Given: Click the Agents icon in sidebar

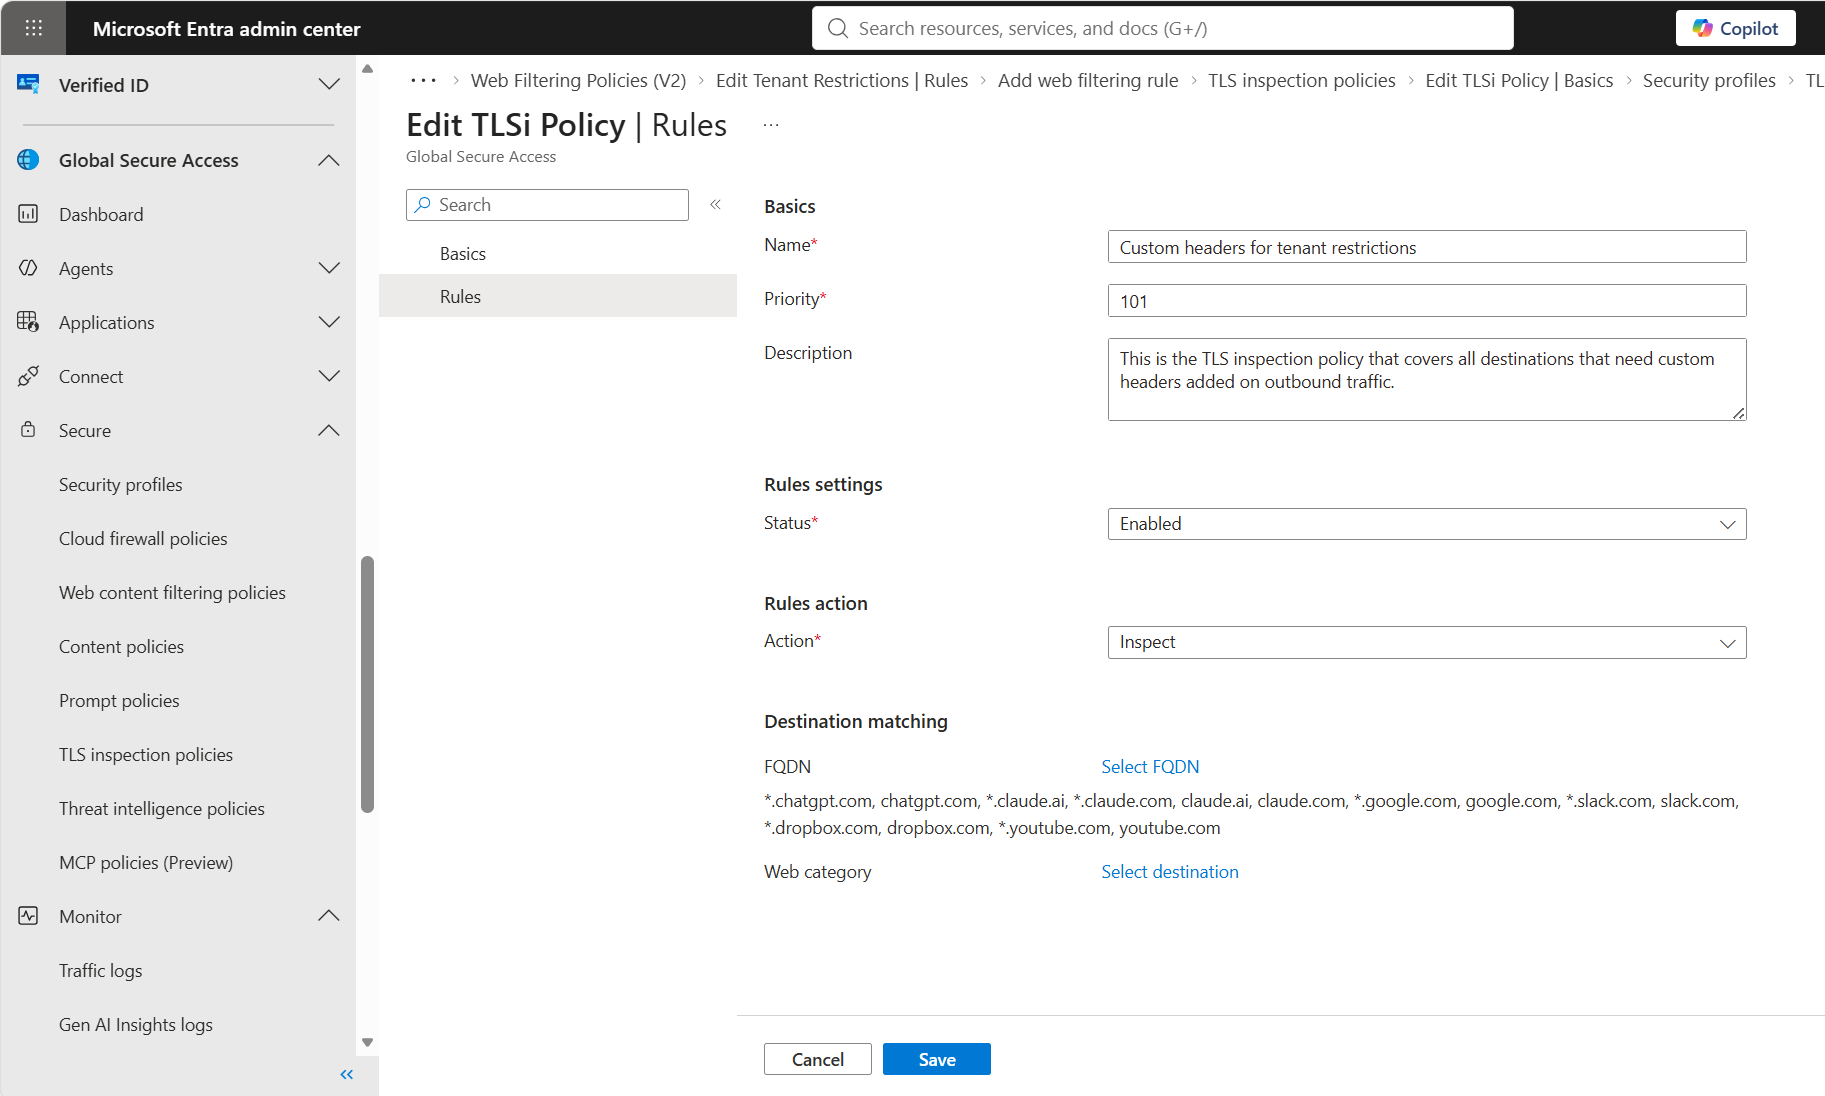Looking at the screenshot, I should tap(28, 268).
